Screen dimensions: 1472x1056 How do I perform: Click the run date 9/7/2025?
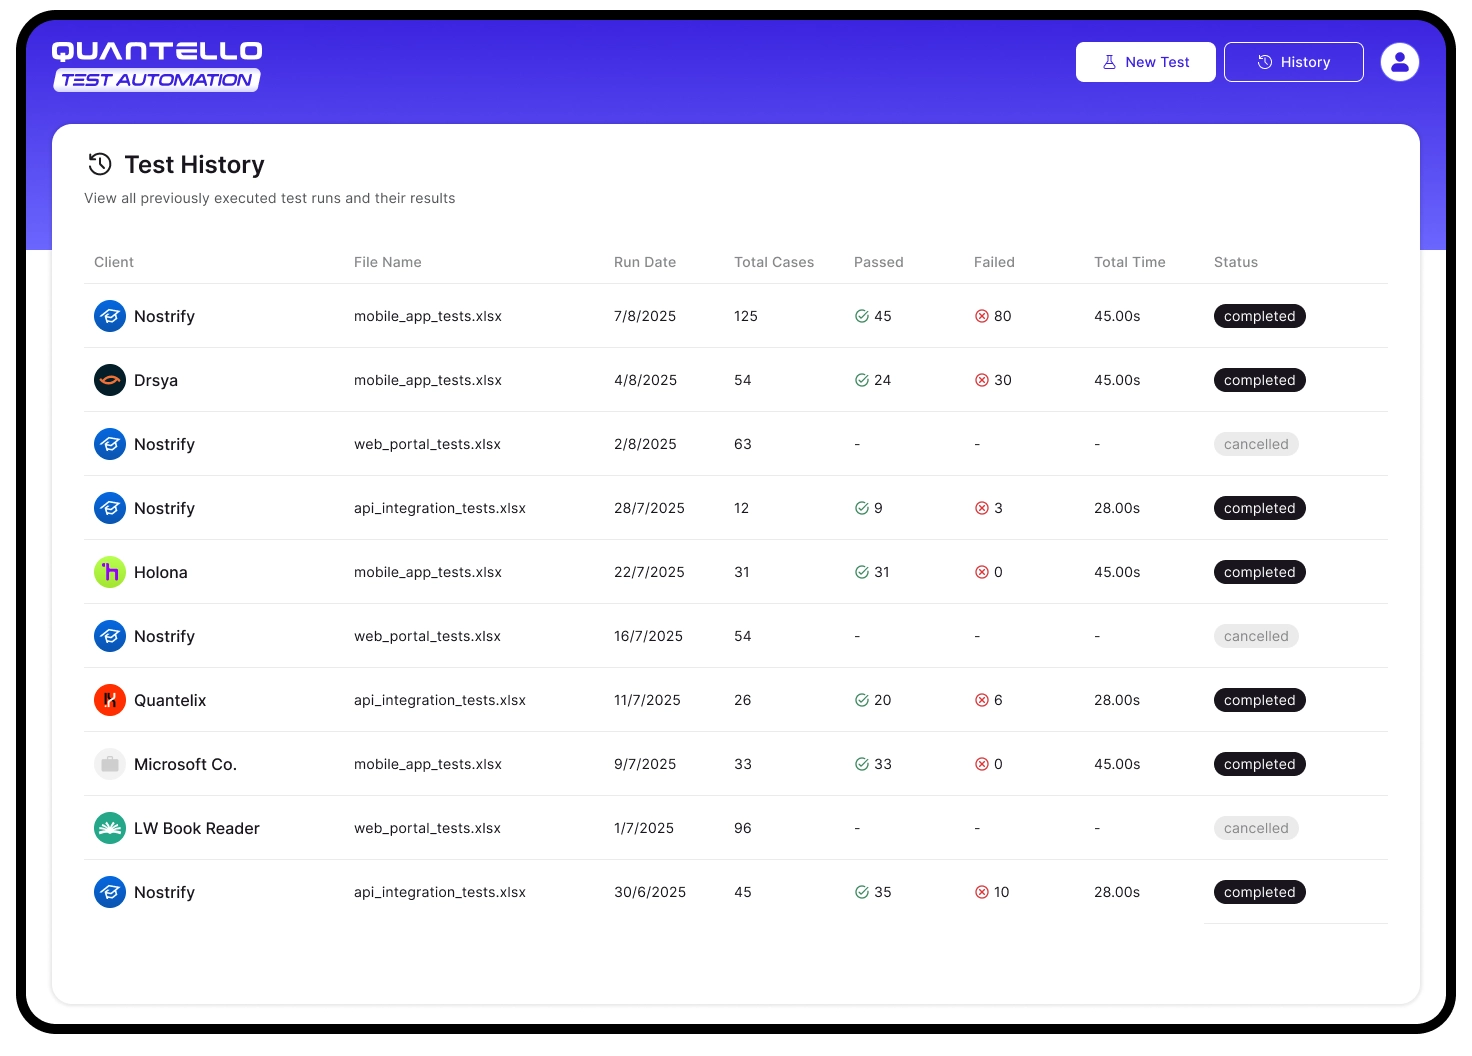tap(645, 764)
